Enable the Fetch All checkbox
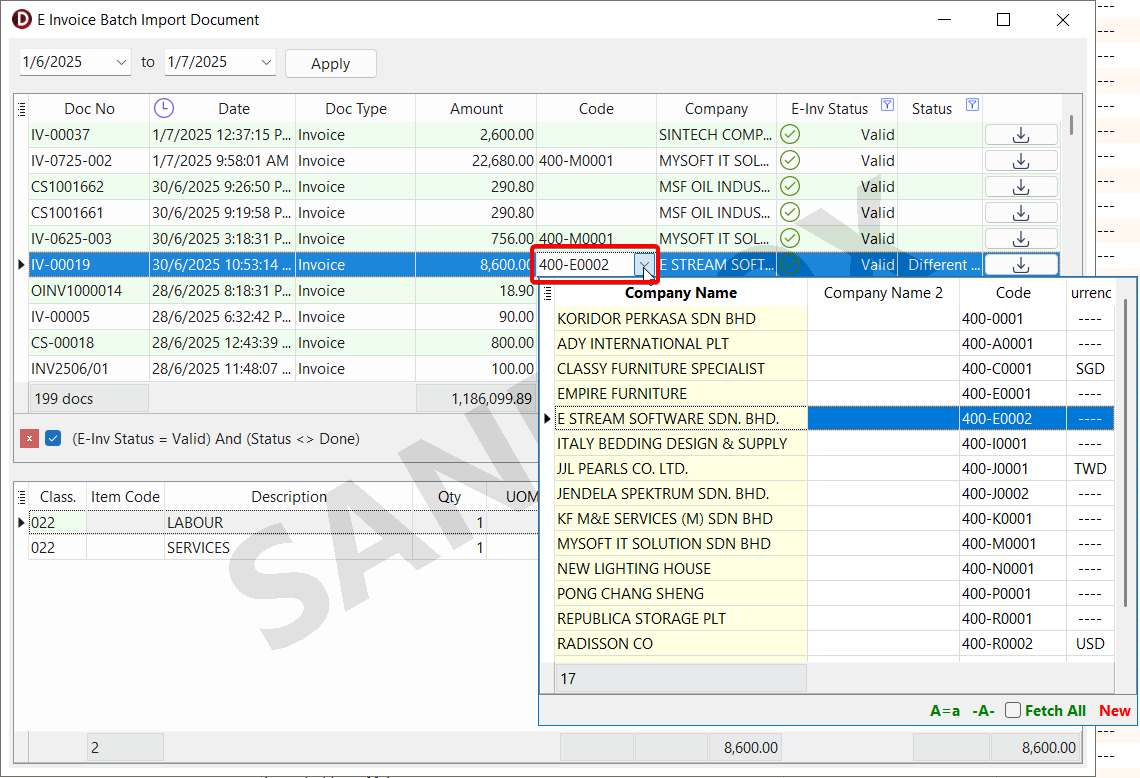 (1013, 710)
